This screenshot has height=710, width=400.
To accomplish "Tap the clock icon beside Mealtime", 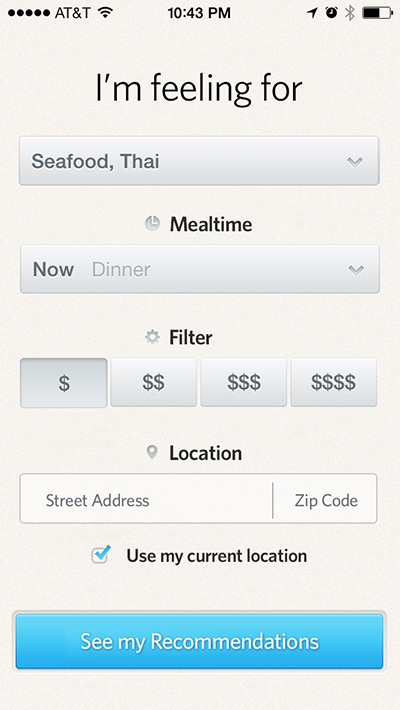I will pos(152,223).
